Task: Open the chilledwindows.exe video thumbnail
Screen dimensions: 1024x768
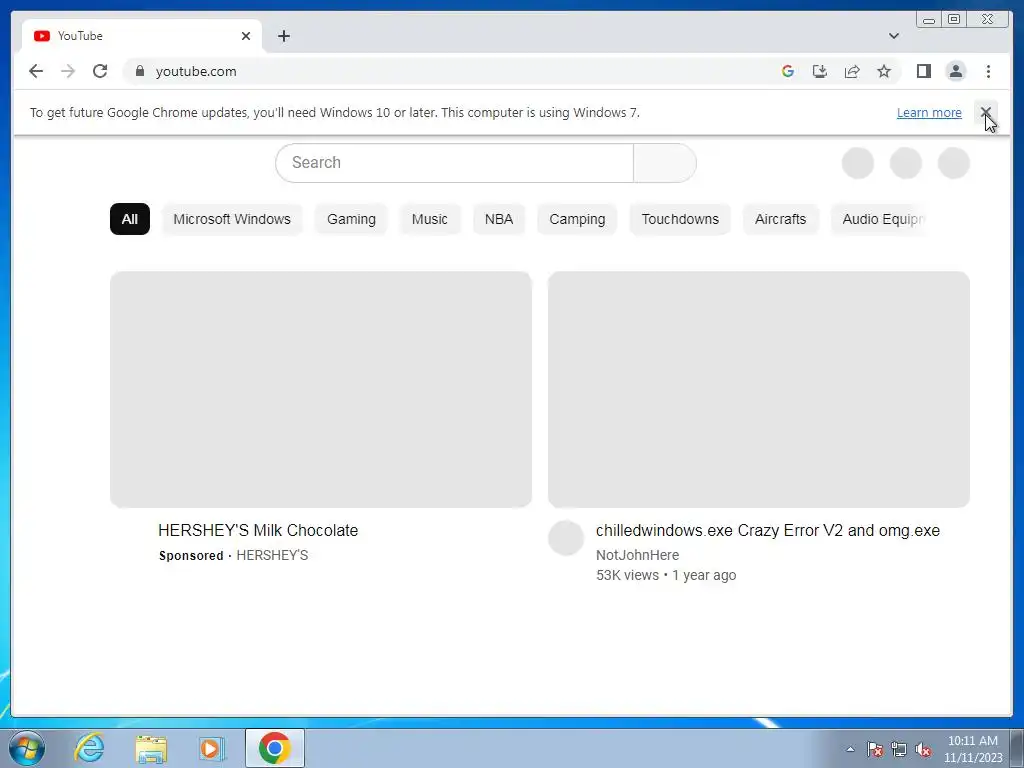Action: (x=759, y=389)
